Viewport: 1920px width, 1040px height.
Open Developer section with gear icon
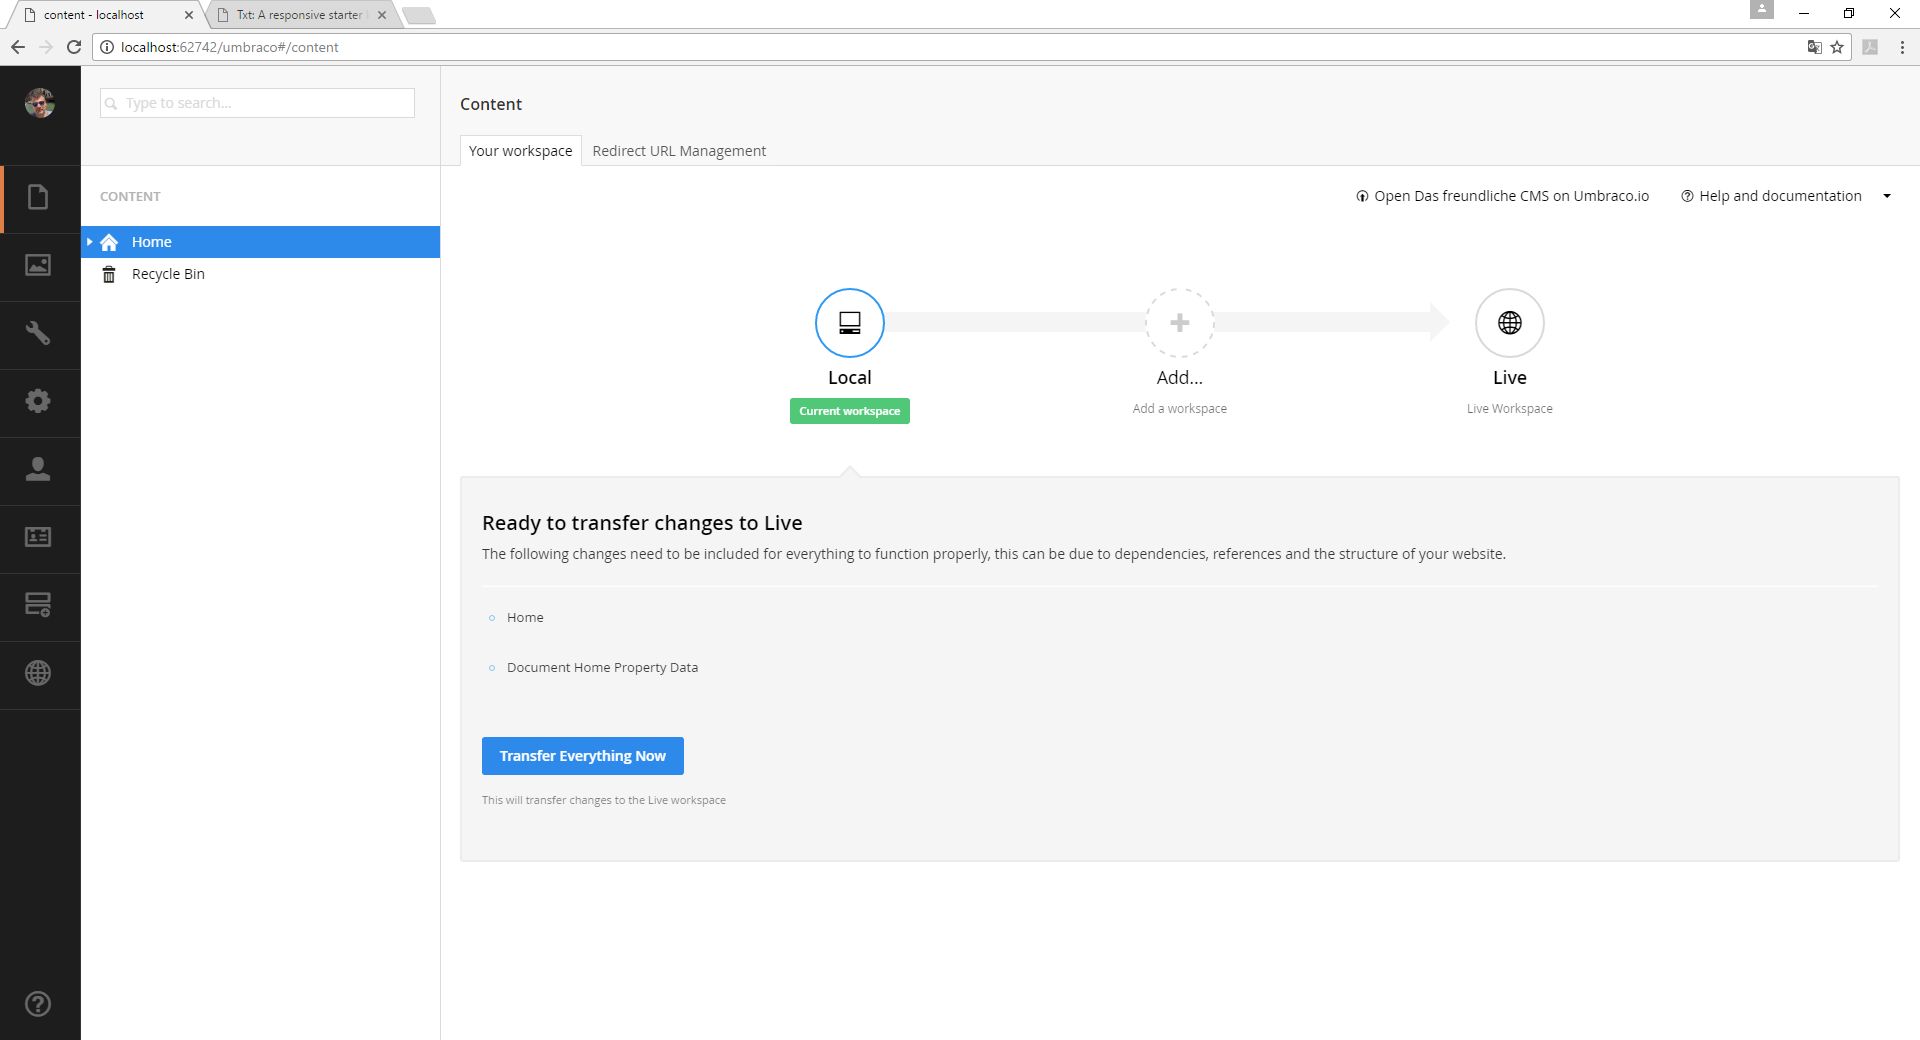(x=38, y=402)
